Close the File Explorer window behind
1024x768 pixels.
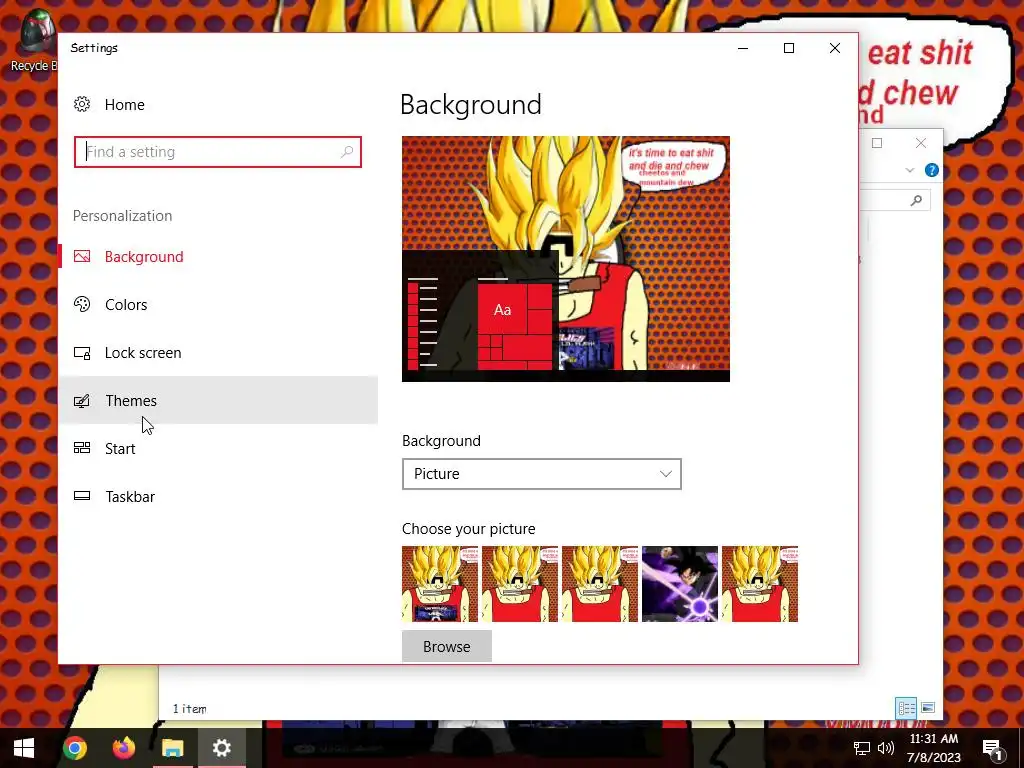coord(921,143)
